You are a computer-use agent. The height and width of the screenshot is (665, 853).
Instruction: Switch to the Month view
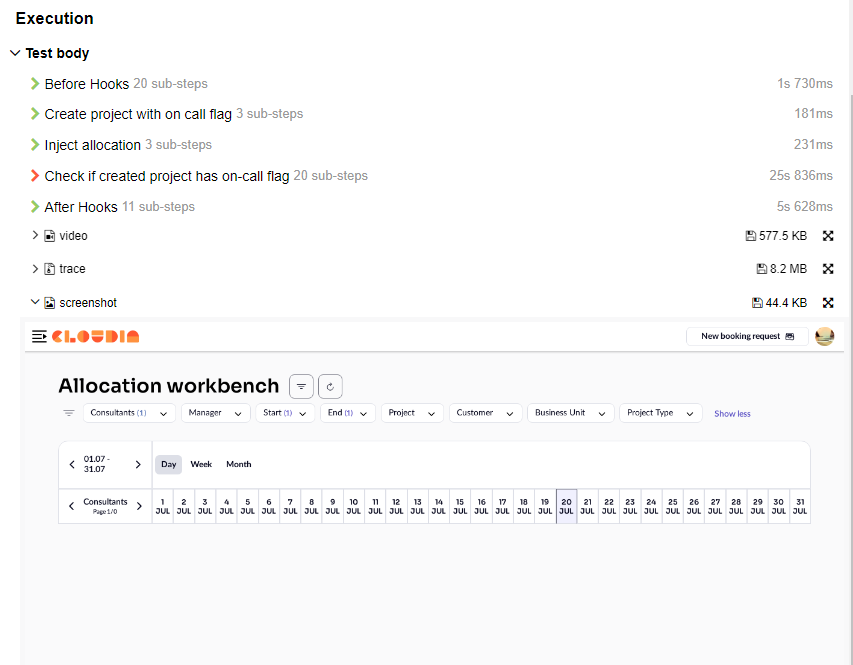tap(238, 464)
